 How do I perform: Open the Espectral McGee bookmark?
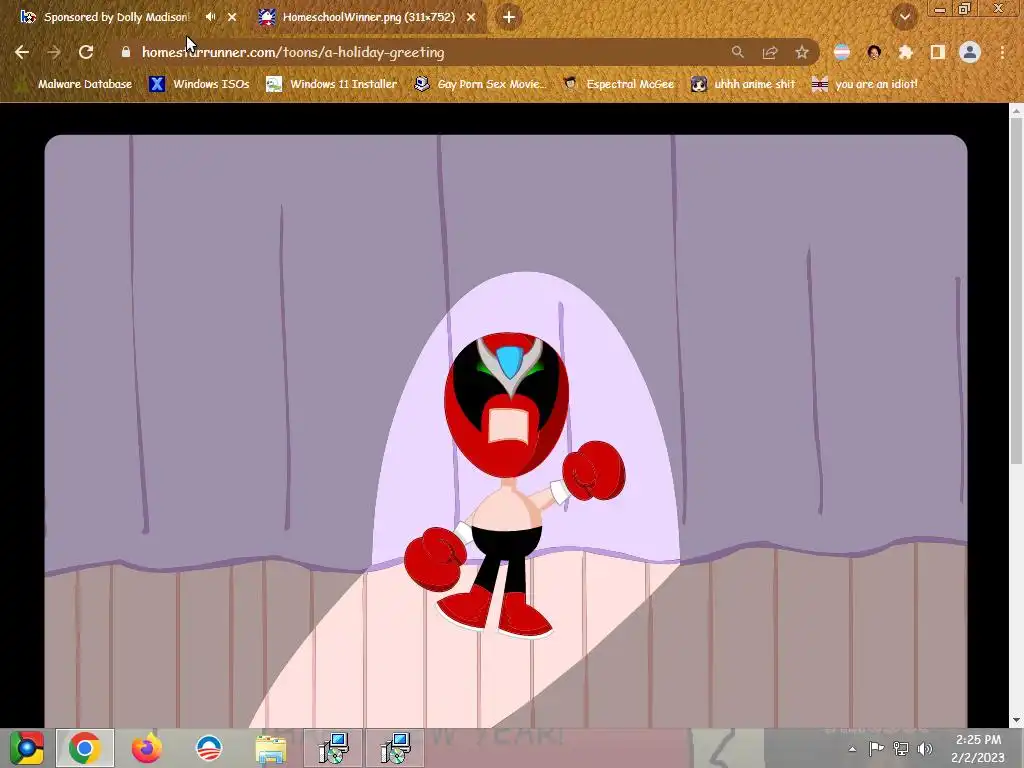(x=619, y=84)
